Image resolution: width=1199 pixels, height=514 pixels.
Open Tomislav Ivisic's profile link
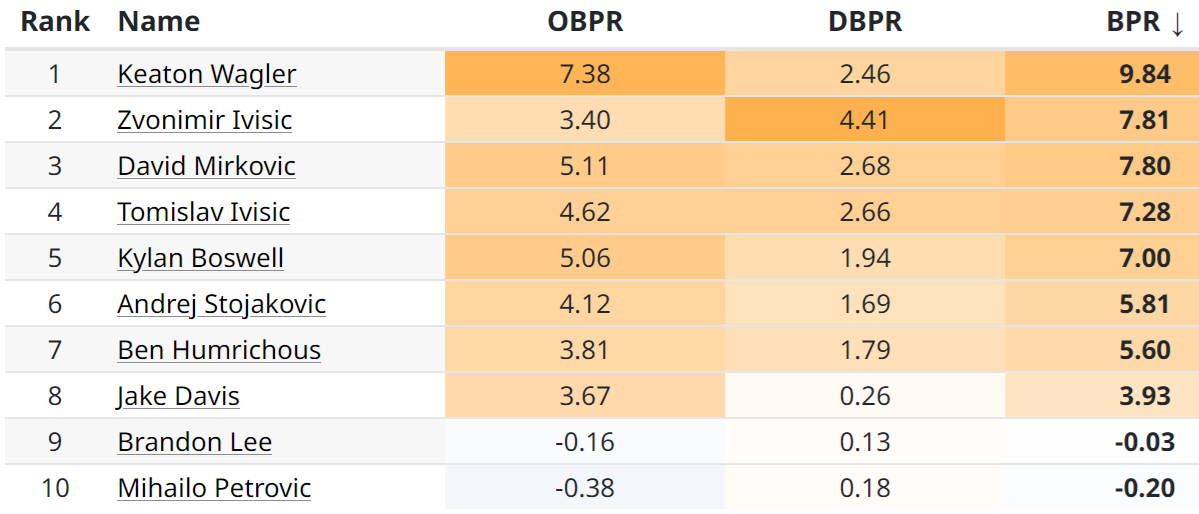(204, 212)
